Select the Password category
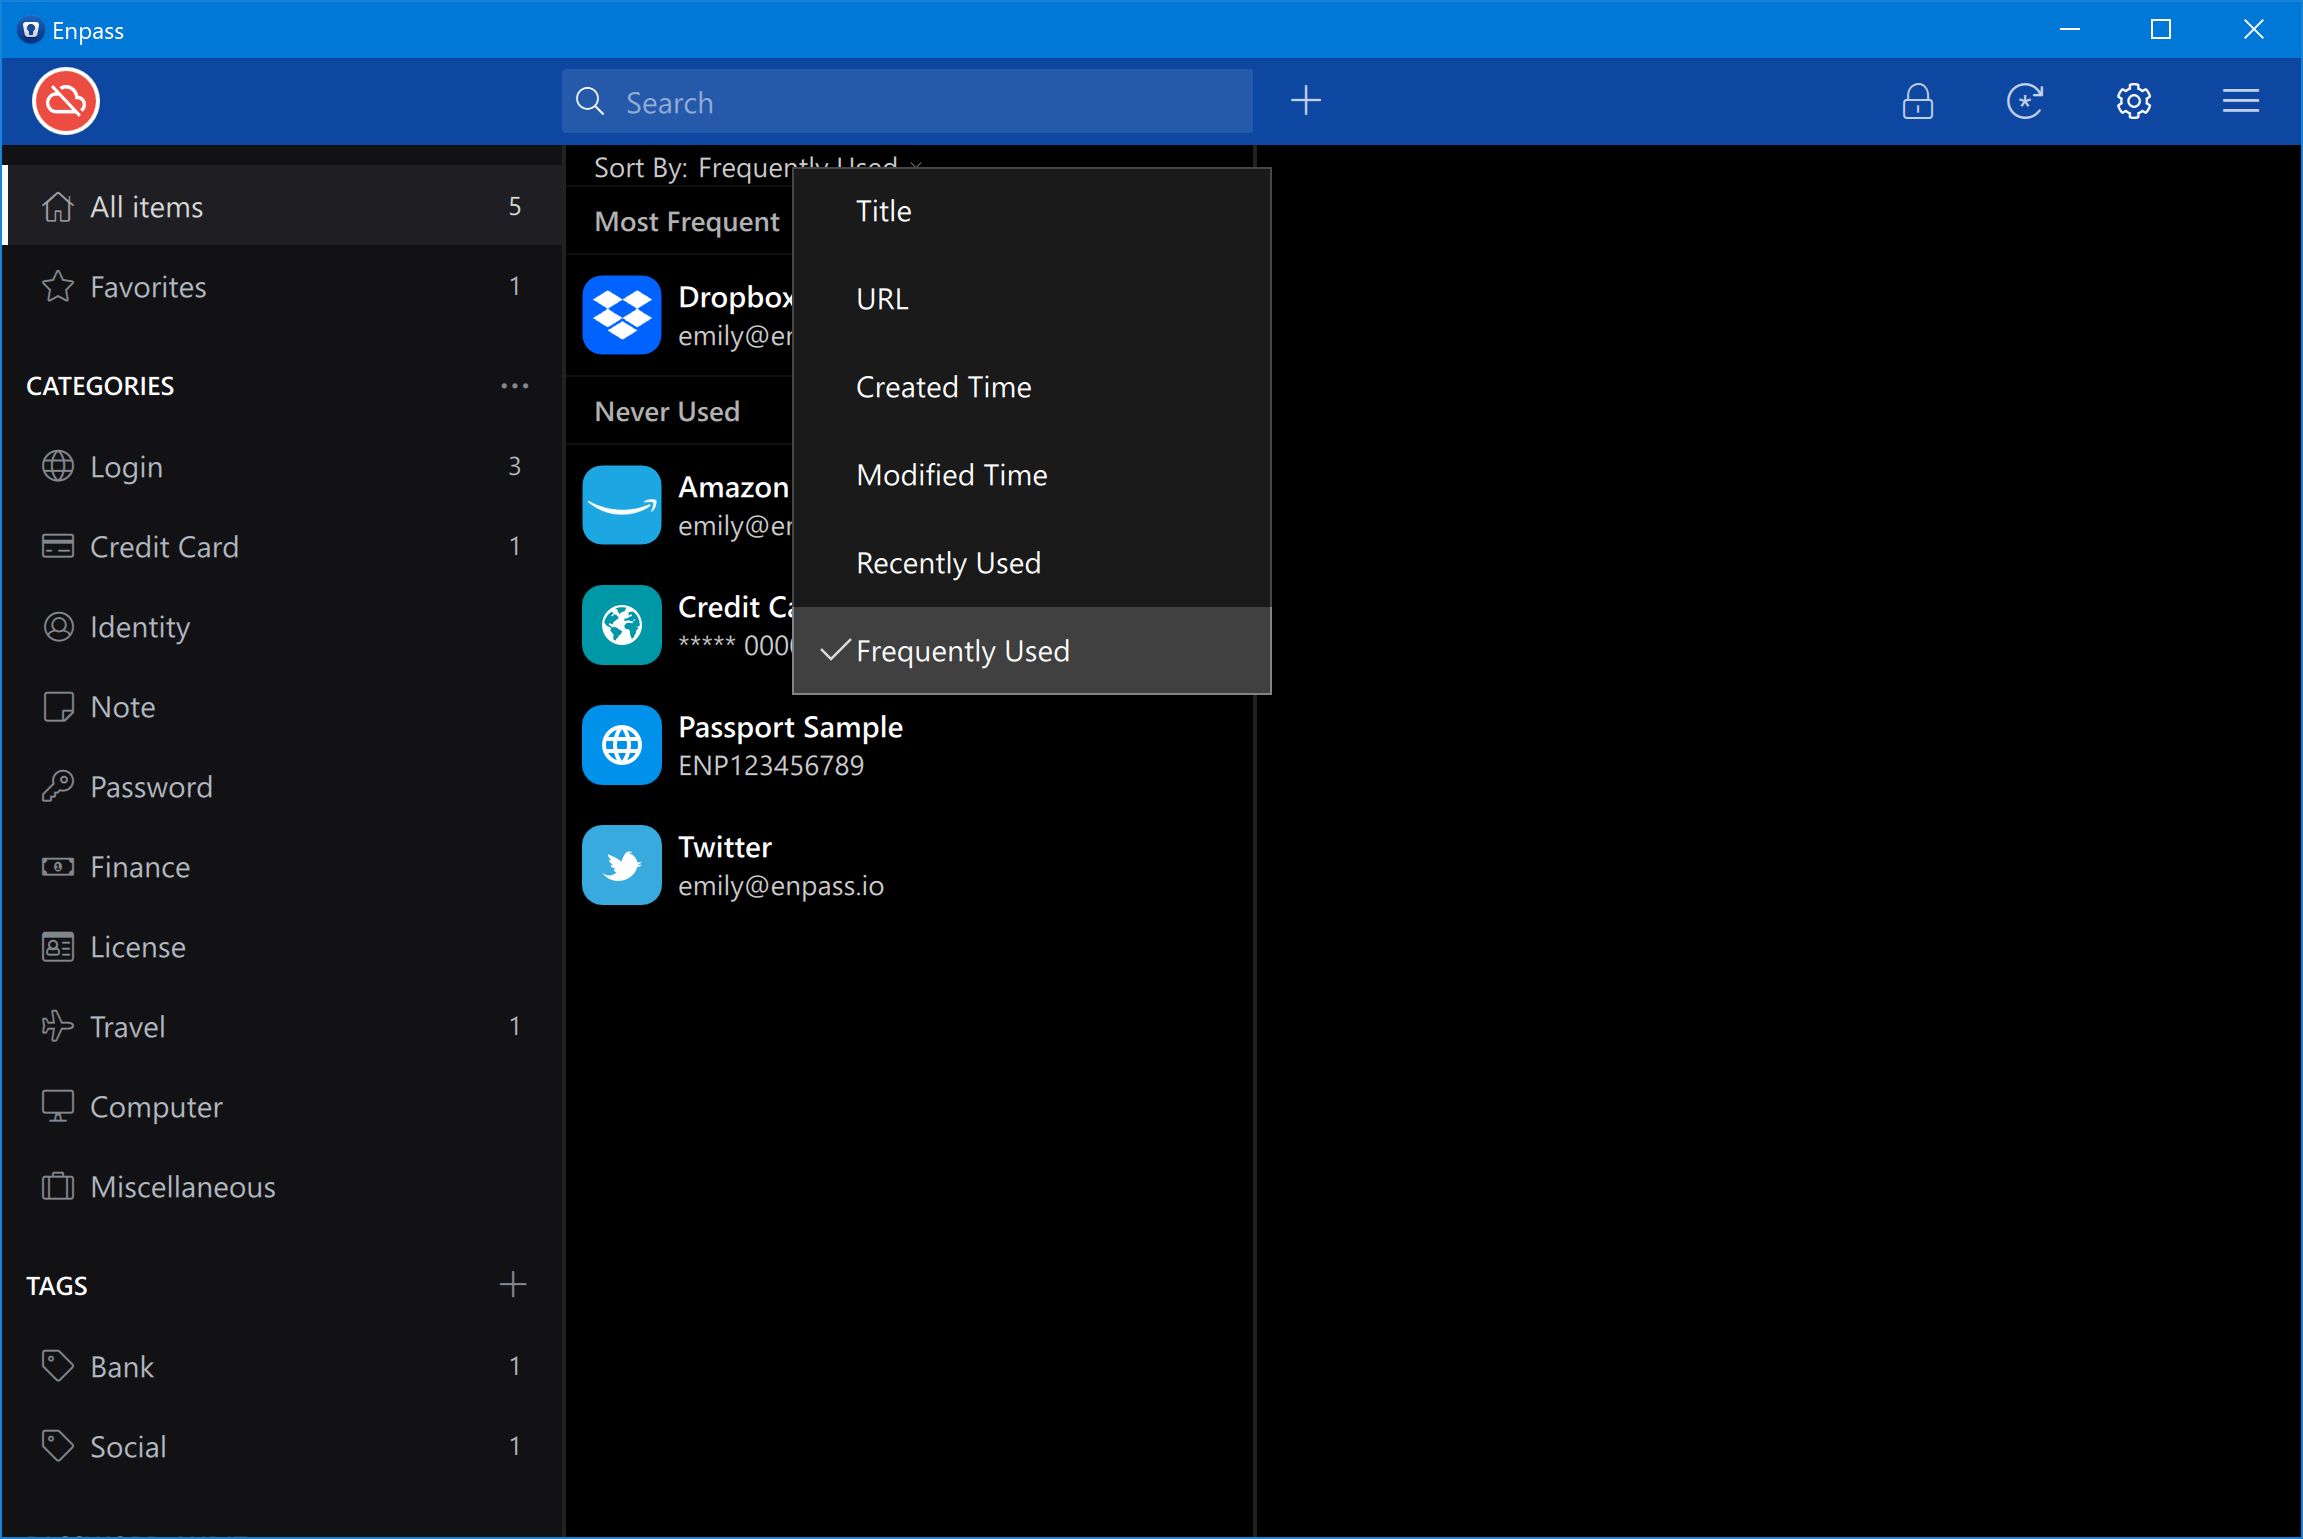This screenshot has height=1539, width=2303. [x=283, y=786]
